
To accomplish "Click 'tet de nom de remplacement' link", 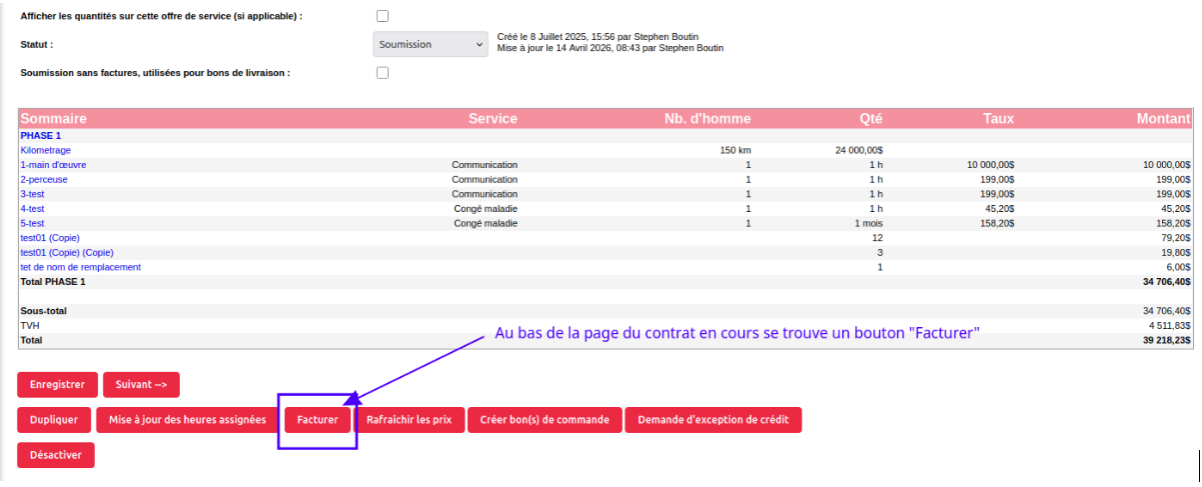I will point(81,267).
